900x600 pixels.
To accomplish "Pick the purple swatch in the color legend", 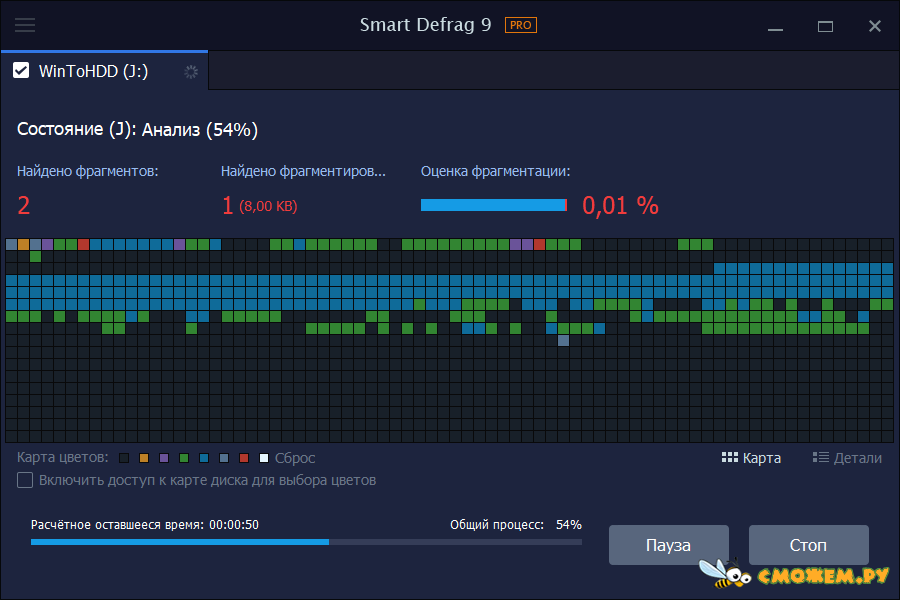I will coord(164,458).
